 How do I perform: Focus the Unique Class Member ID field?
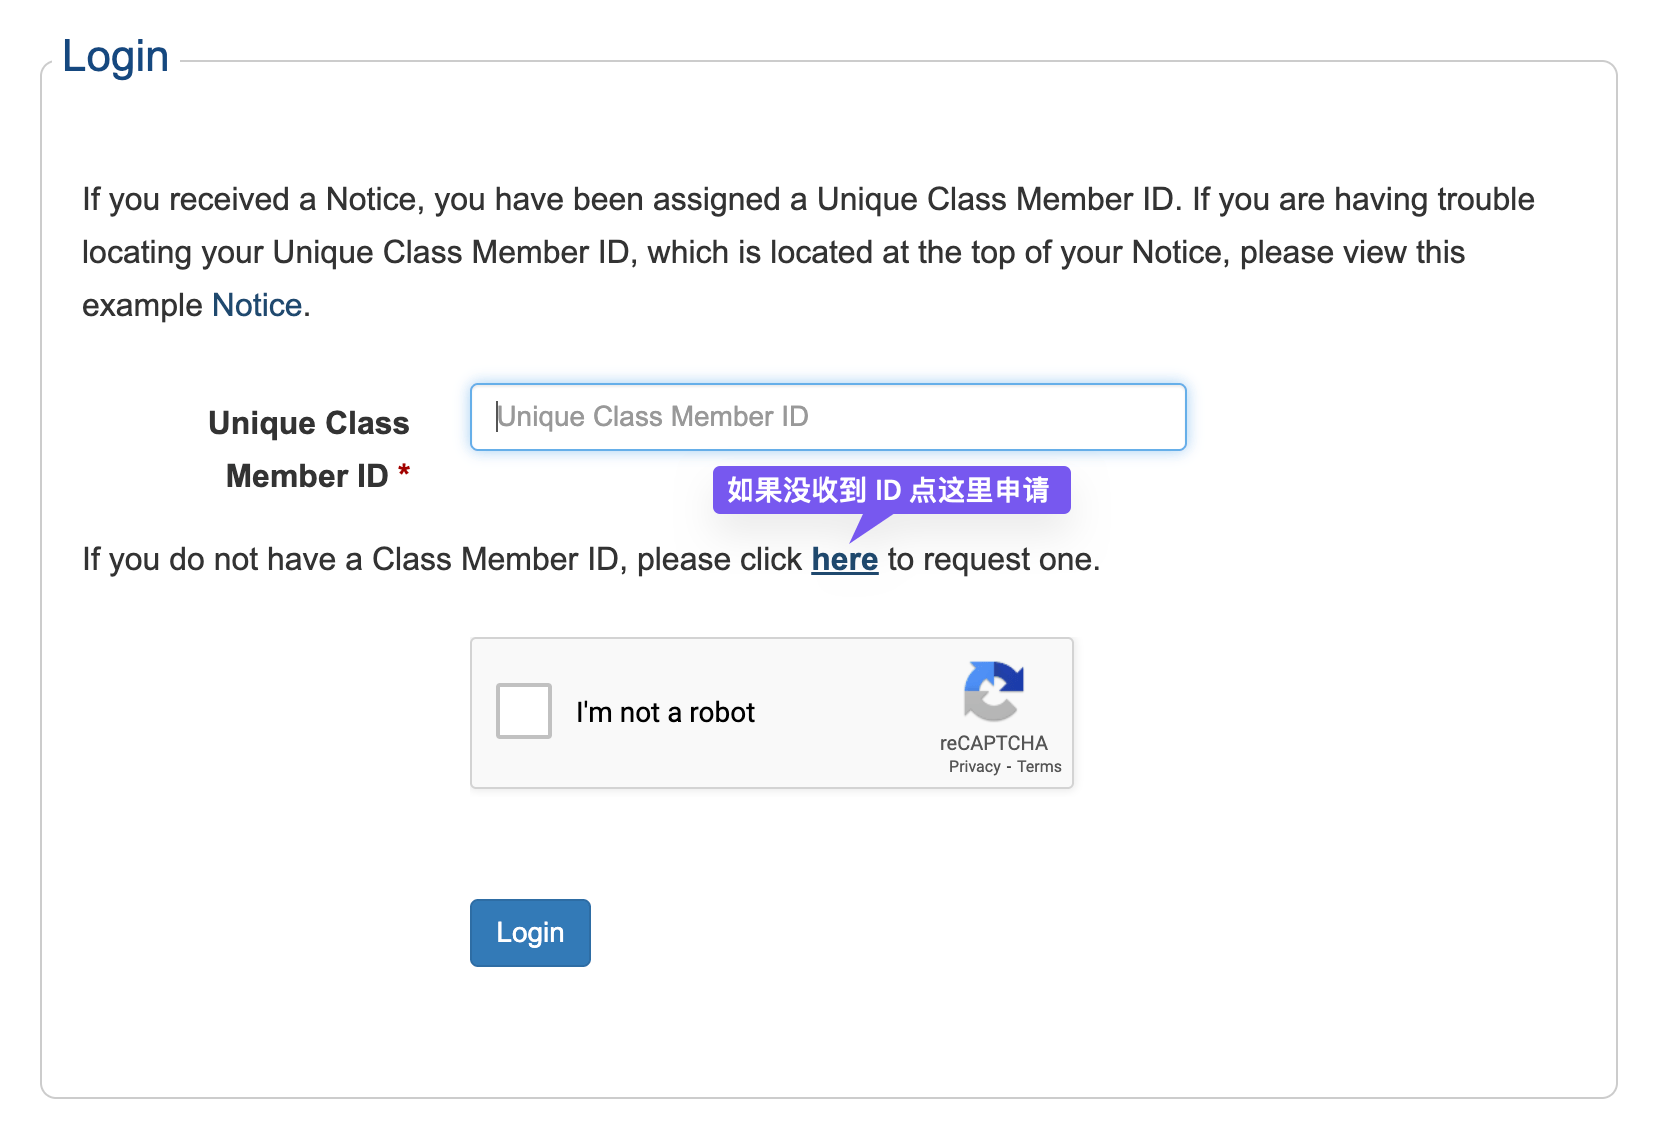[x=828, y=417]
